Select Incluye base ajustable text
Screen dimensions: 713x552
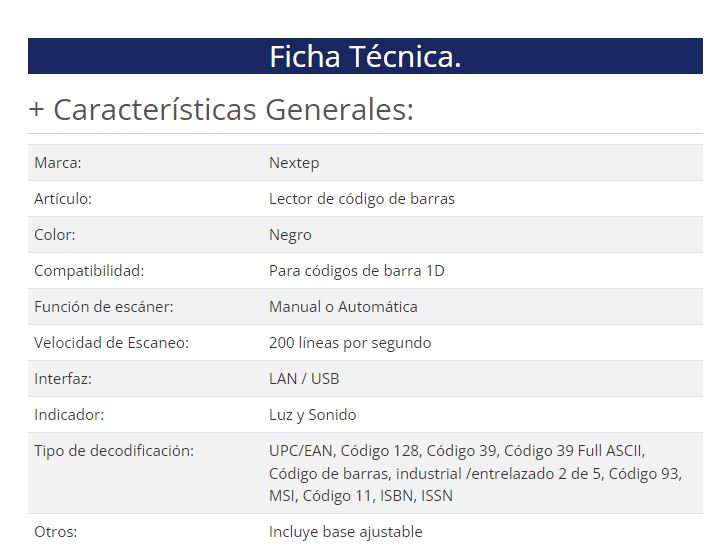345,531
